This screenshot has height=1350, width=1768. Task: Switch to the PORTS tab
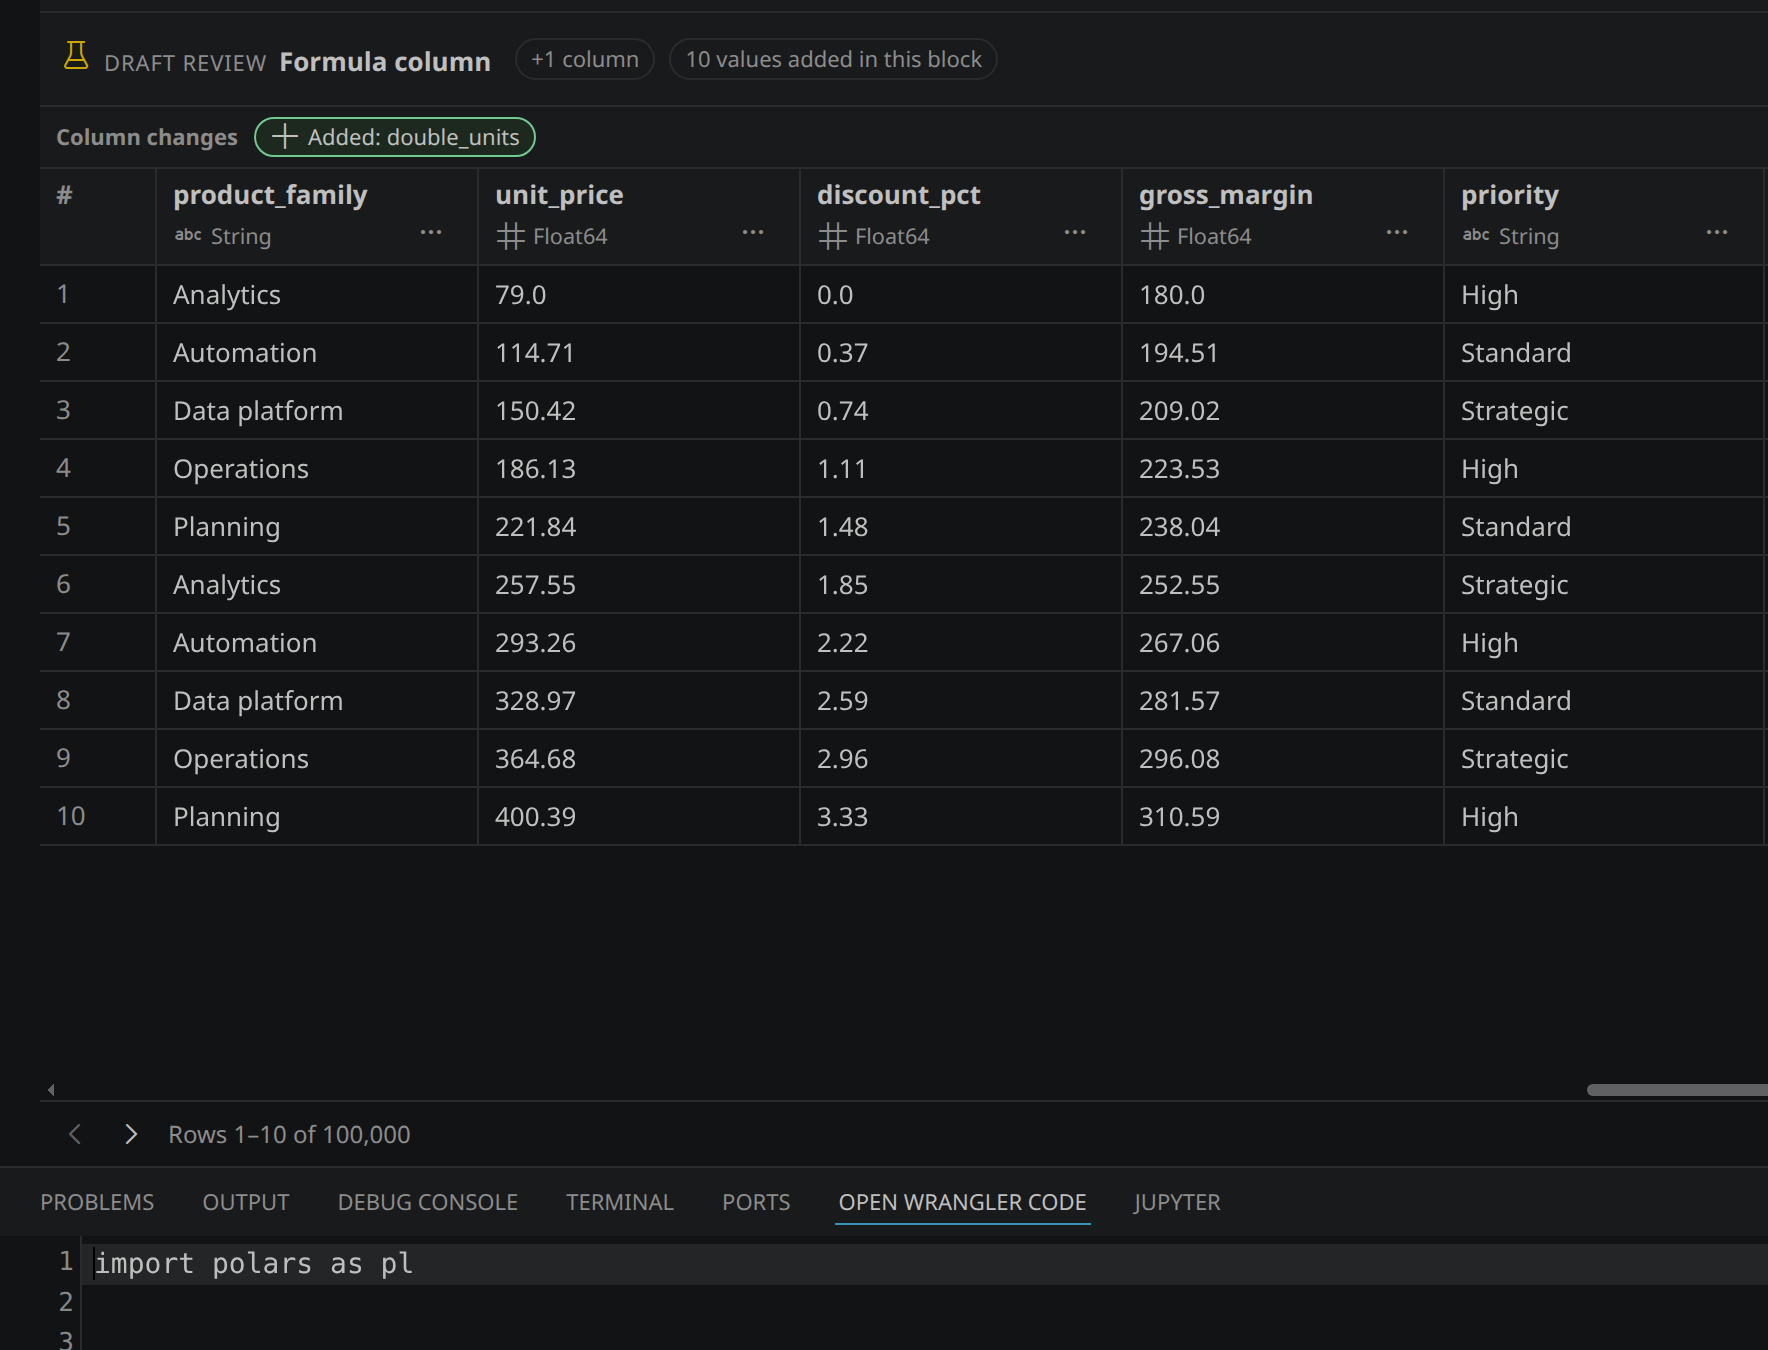tap(756, 1202)
